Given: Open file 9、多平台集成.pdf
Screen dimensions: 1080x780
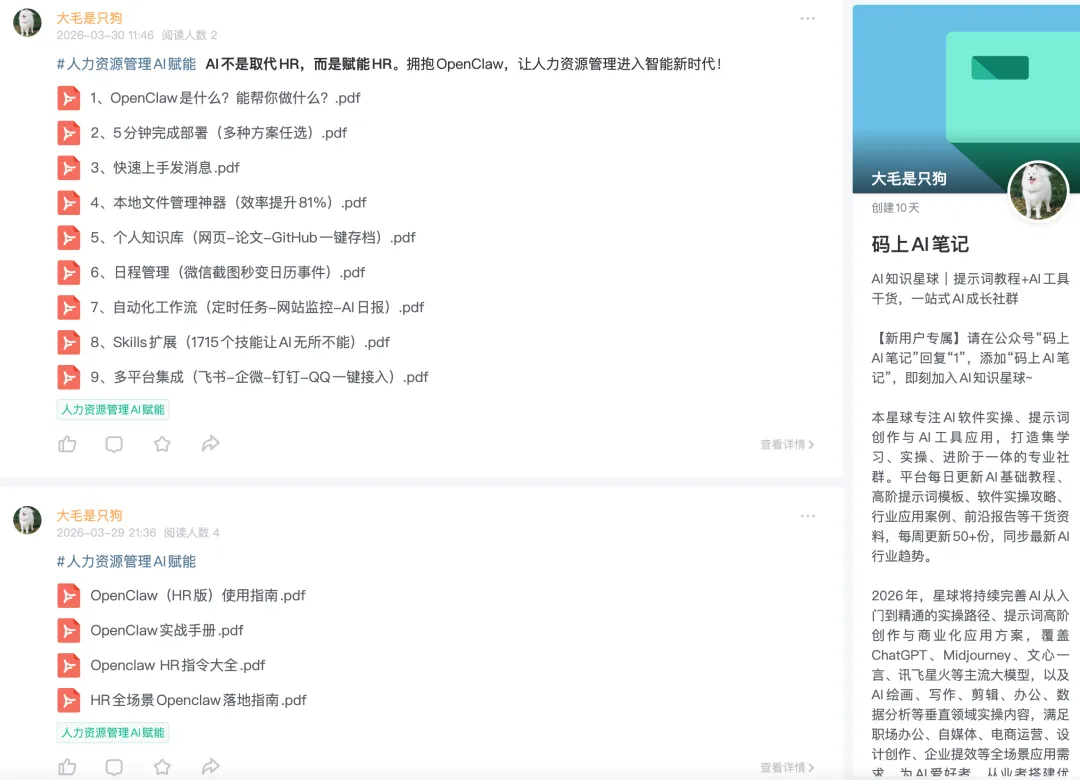Looking at the screenshot, I should click(x=259, y=378).
